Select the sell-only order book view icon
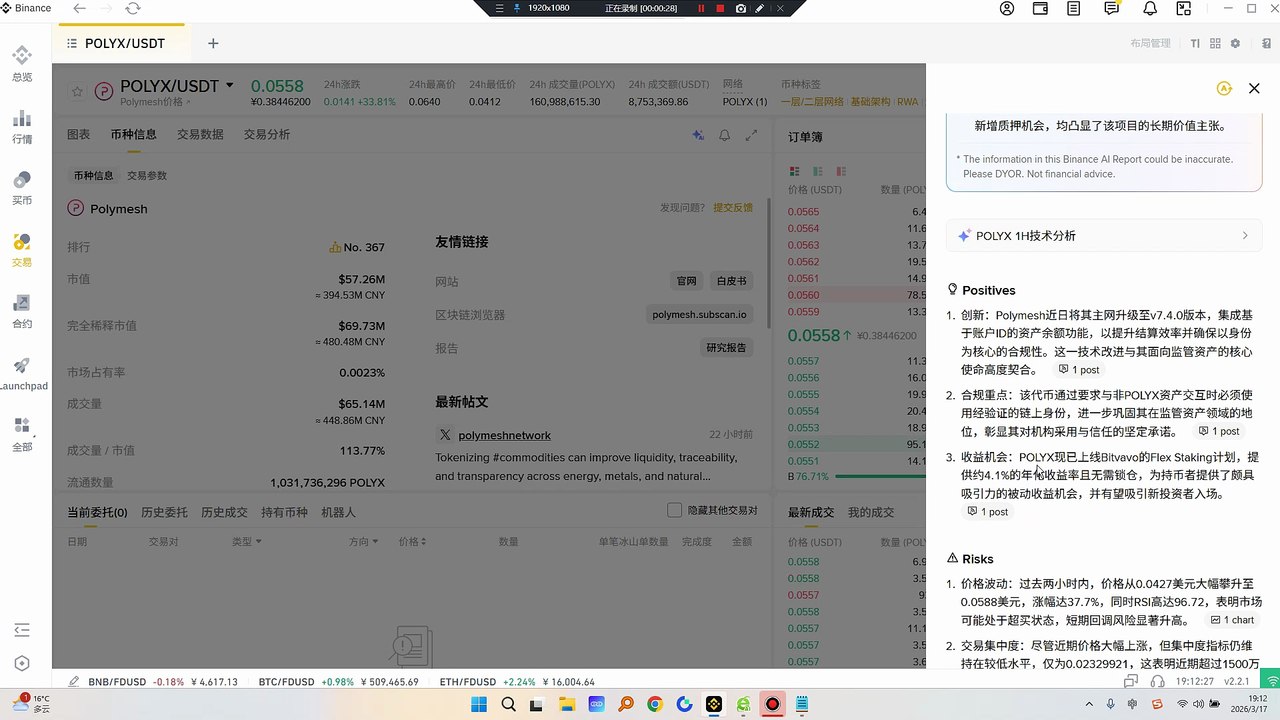Viewport: 1280px width, 720px height. coord(841,172)
